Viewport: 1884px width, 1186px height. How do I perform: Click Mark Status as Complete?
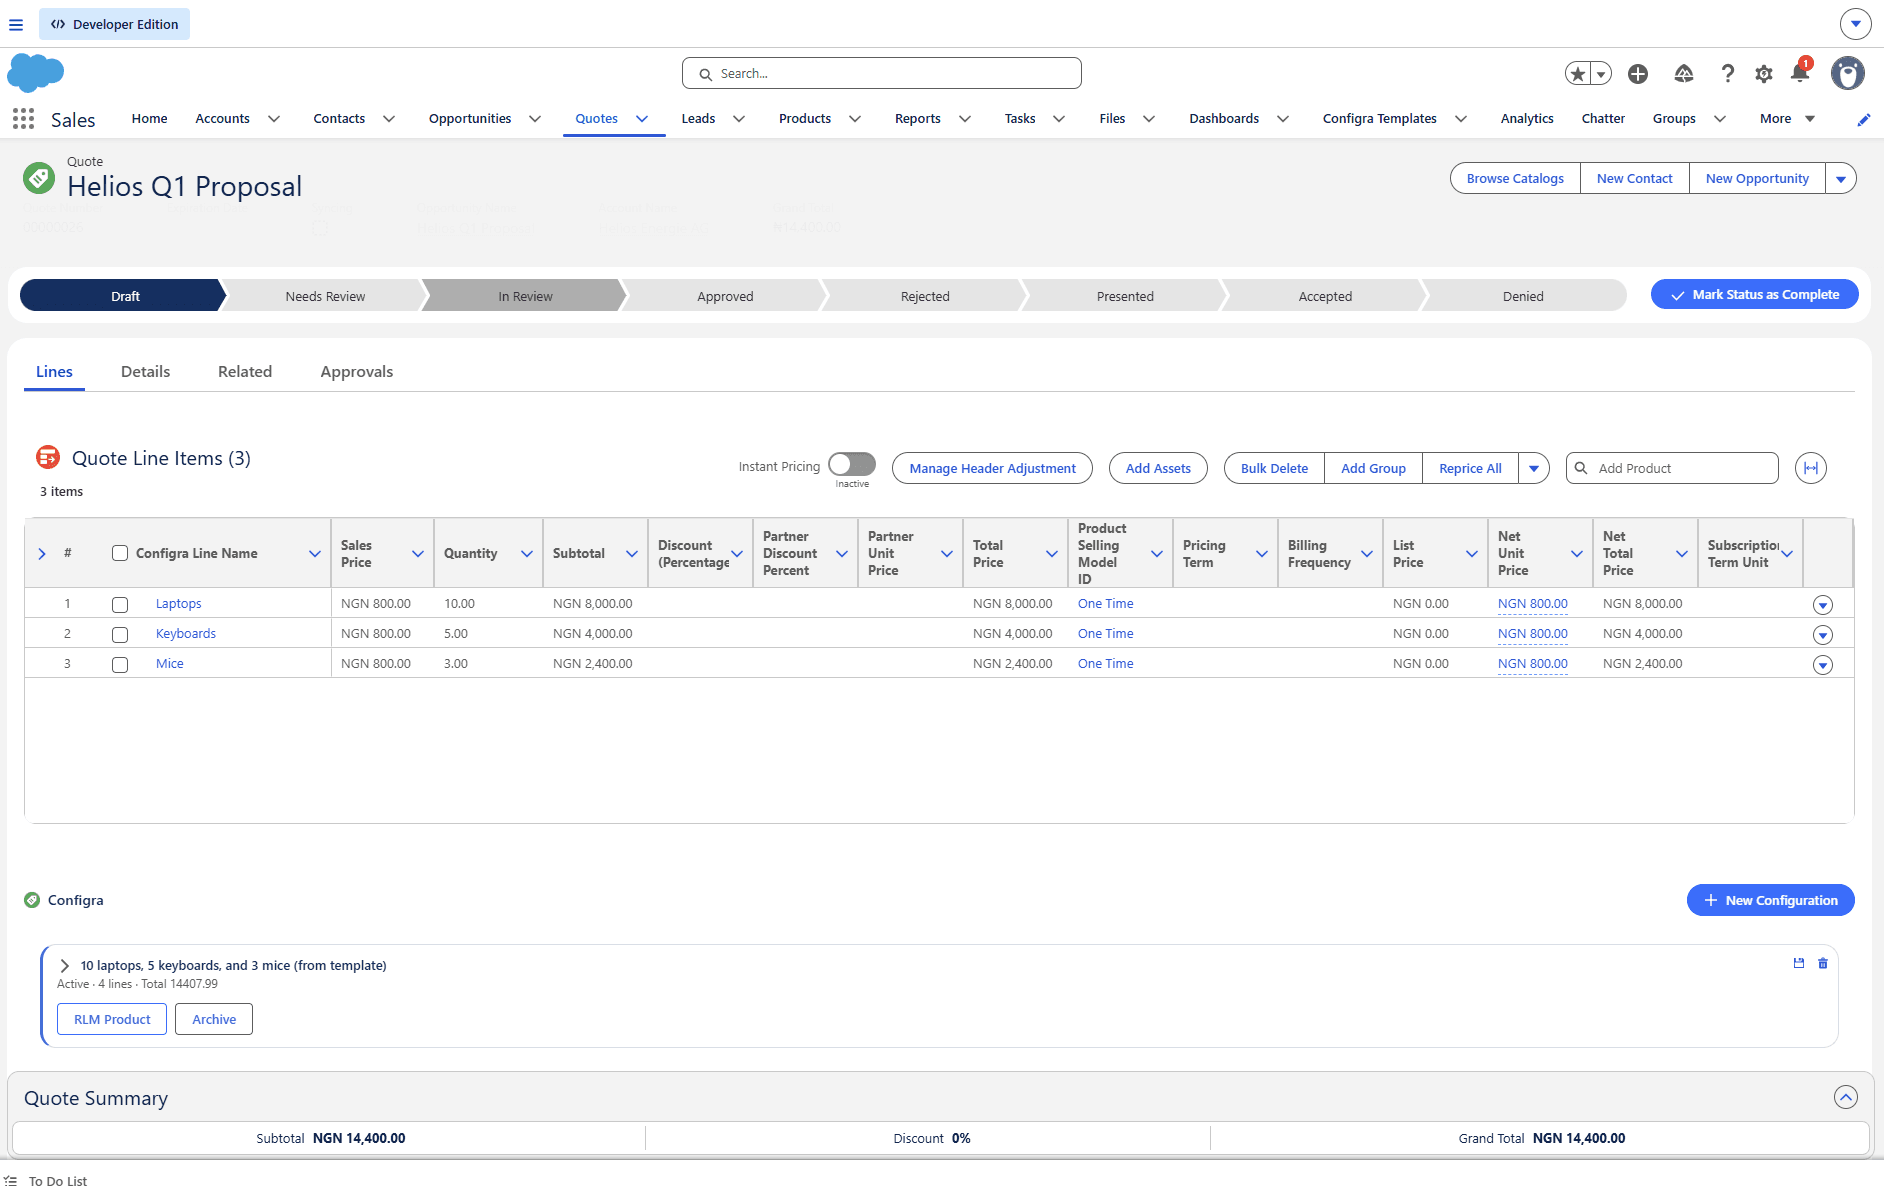(x=1755, y=295)
